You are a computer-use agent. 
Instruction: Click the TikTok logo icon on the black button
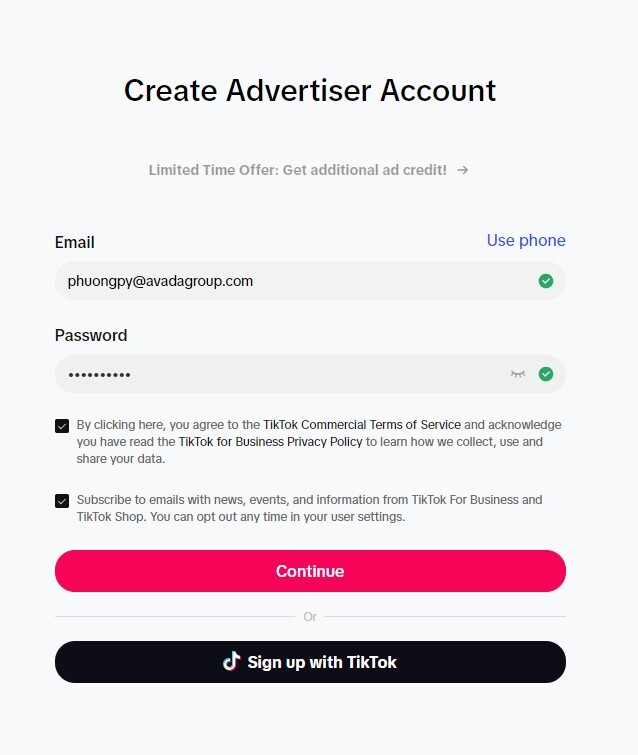(232, 662)
